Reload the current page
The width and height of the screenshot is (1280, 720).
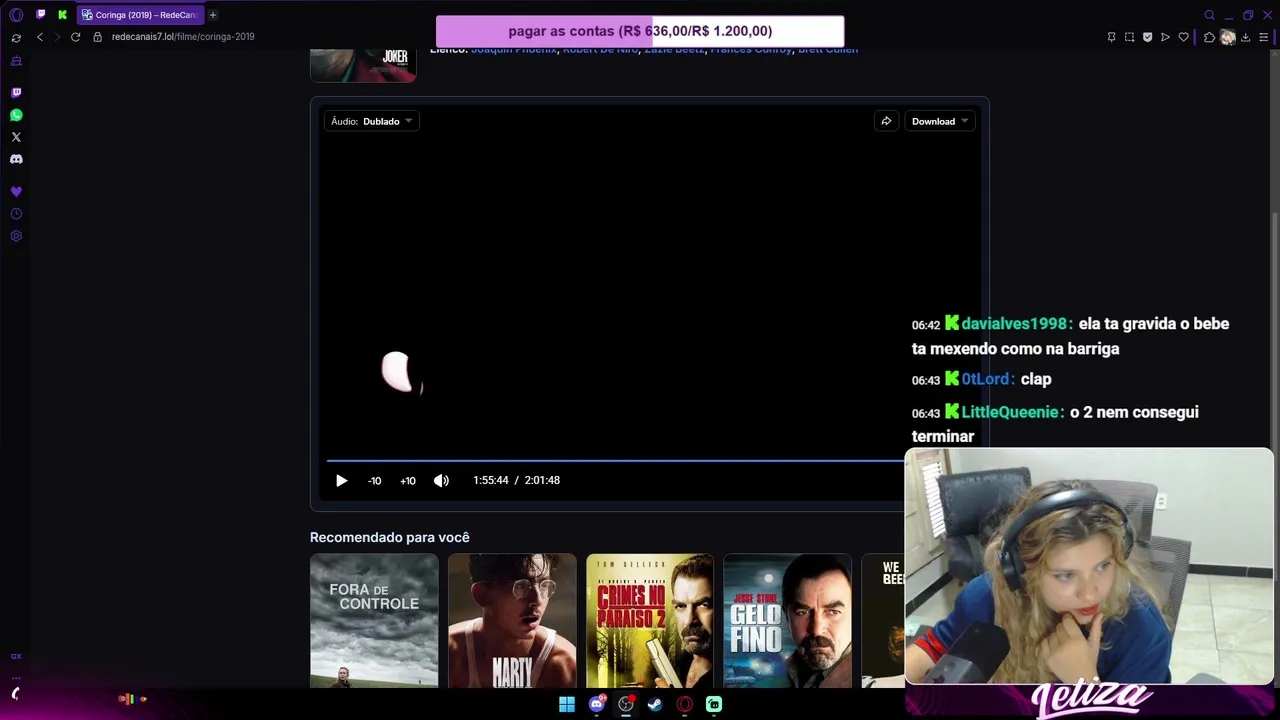[x=75, y=37]
